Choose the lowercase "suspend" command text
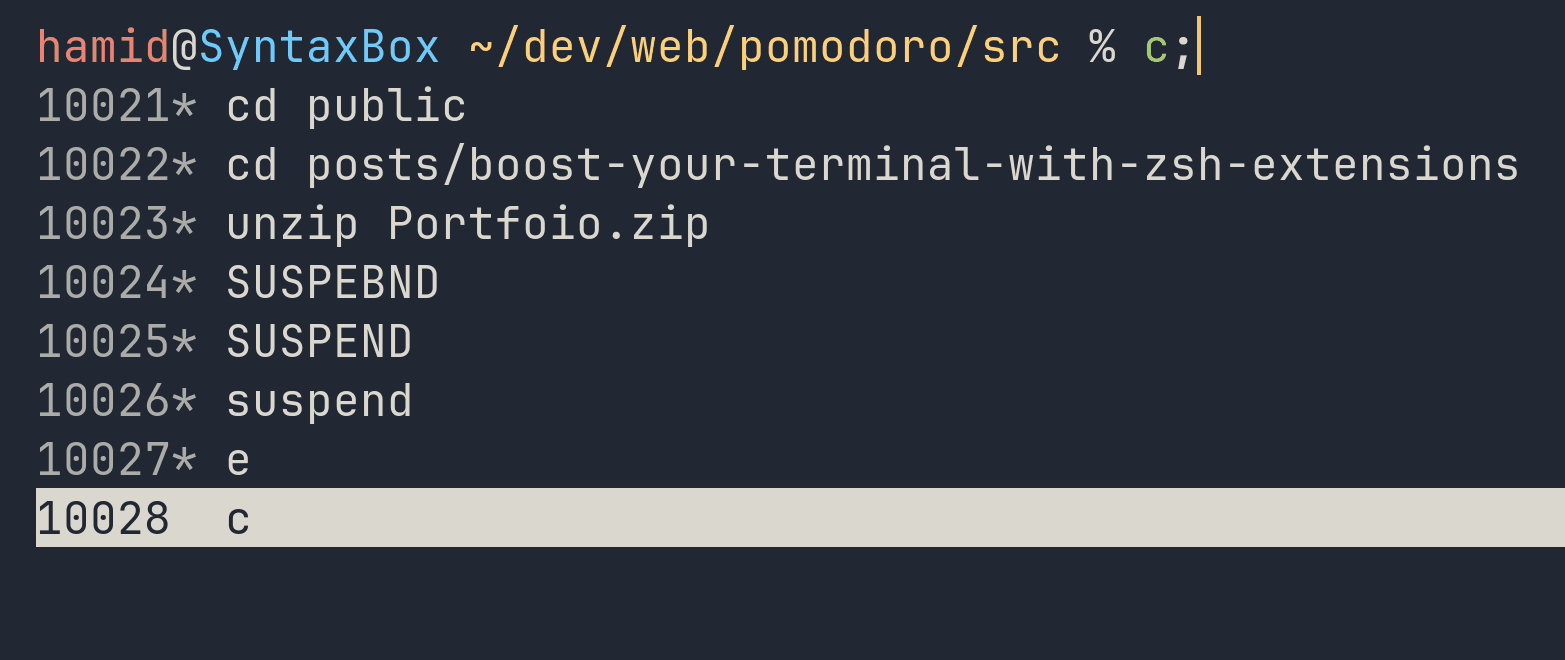Viewport: 1565px width, 660px height. 319,401
